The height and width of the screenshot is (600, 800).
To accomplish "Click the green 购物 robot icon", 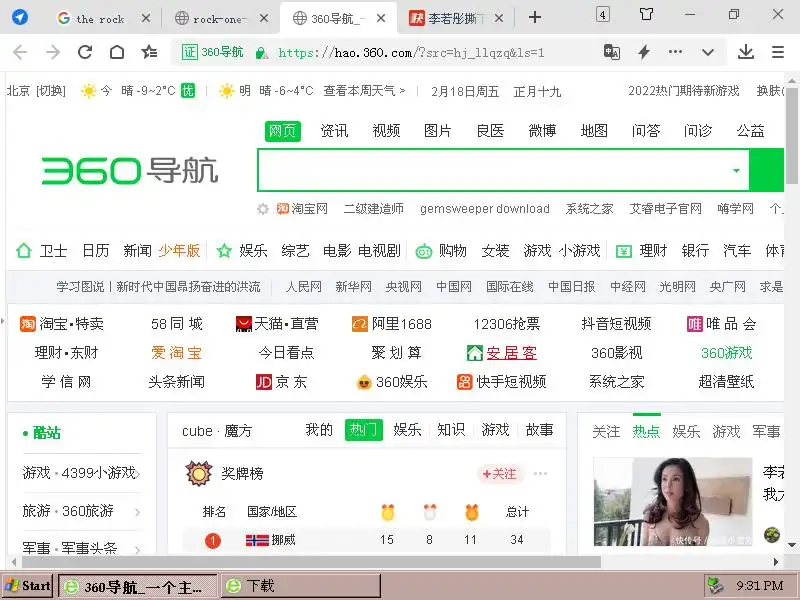I will 423,251.
